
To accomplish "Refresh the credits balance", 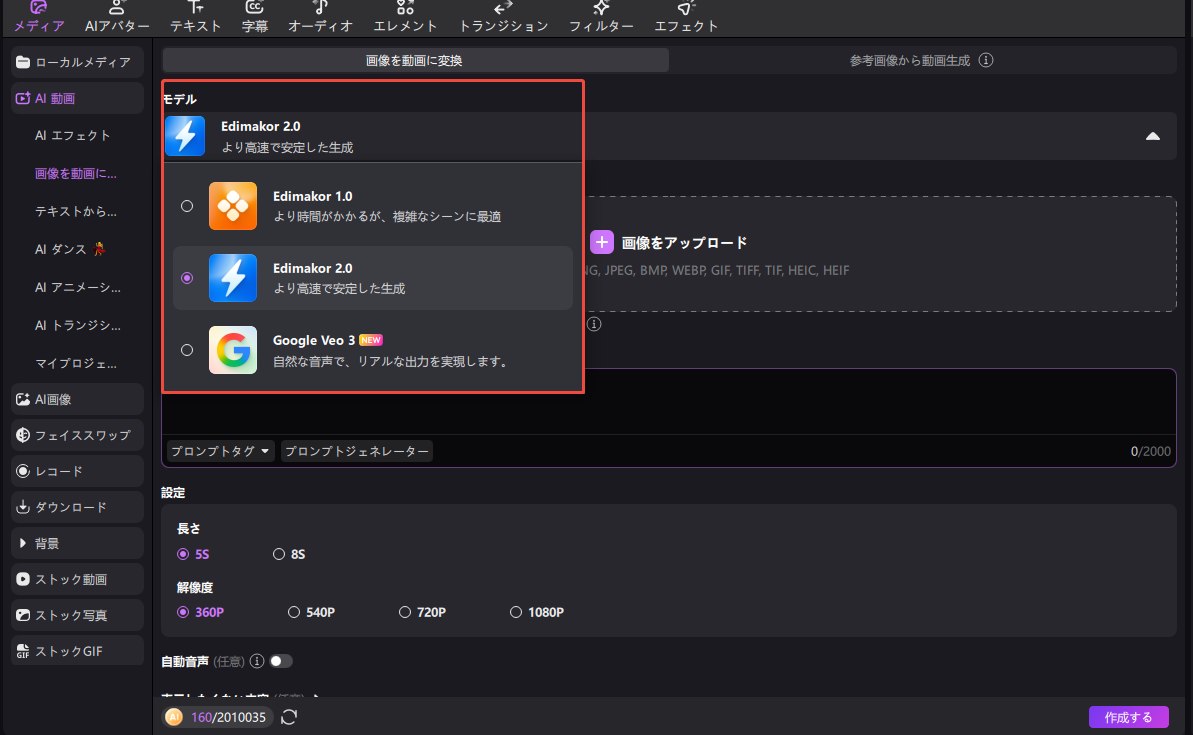I will coord(289,717).
